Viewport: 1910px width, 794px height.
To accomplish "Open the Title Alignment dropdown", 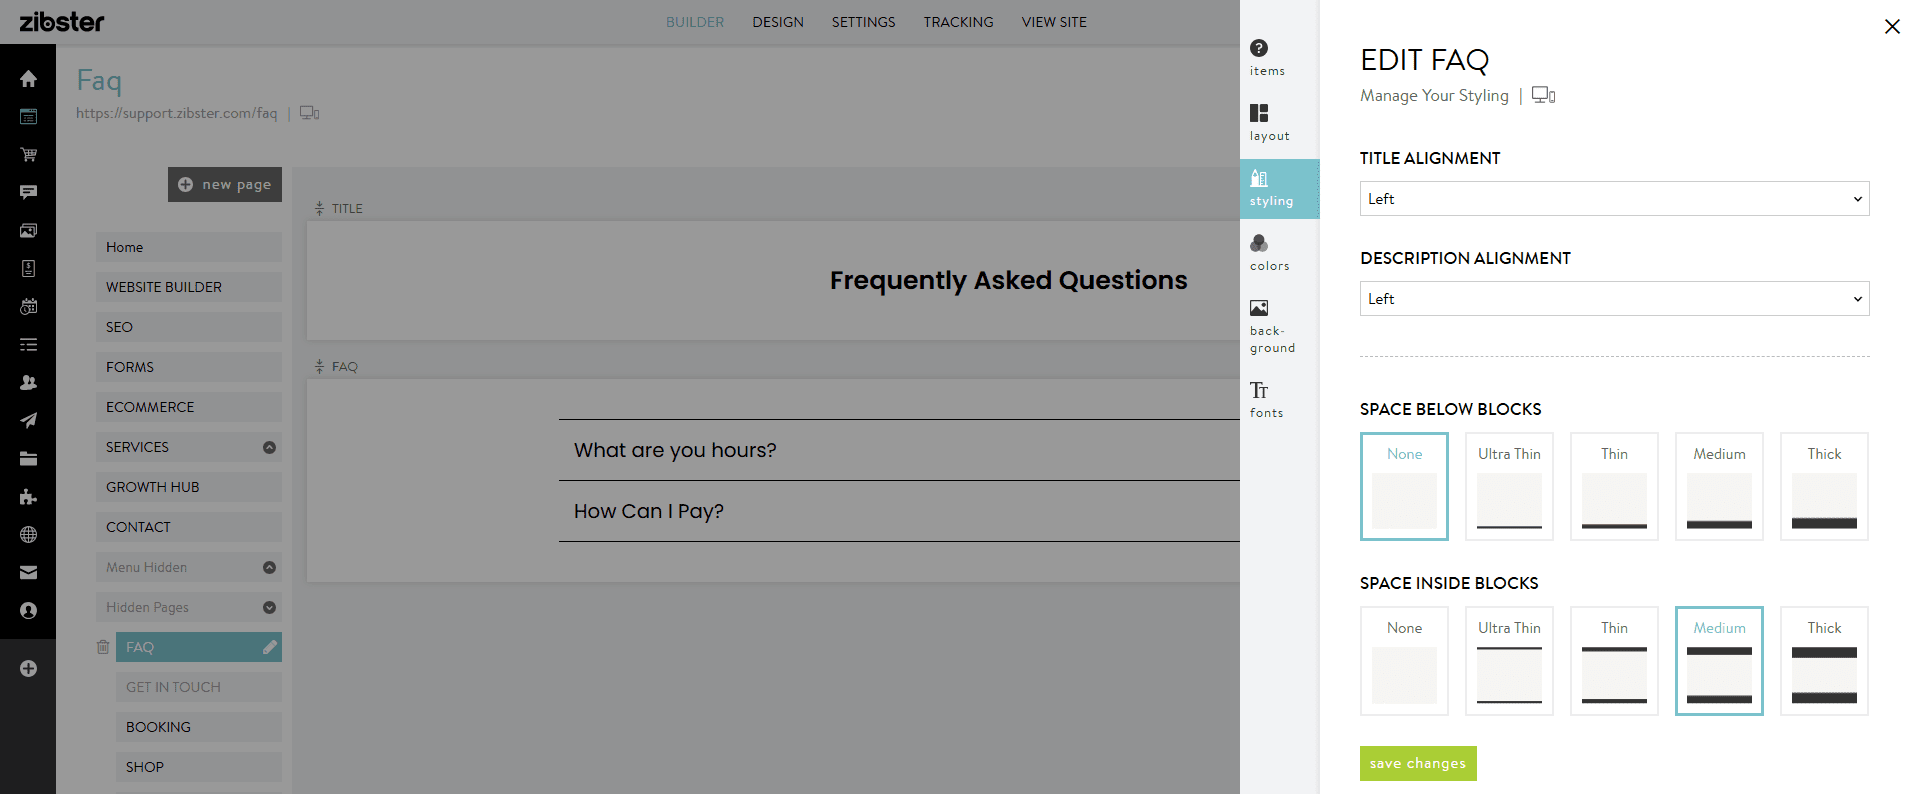I will pos(1614,198).
